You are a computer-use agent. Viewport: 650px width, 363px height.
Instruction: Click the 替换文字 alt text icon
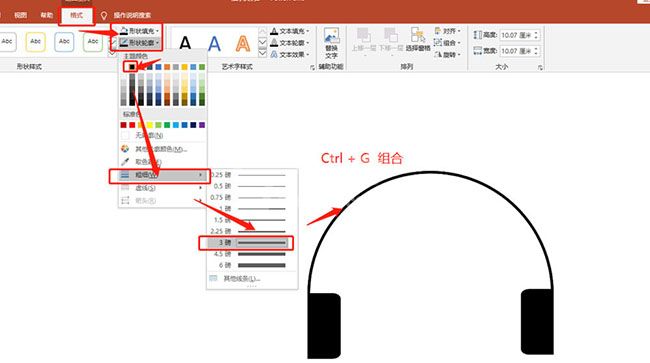point(331,43)
